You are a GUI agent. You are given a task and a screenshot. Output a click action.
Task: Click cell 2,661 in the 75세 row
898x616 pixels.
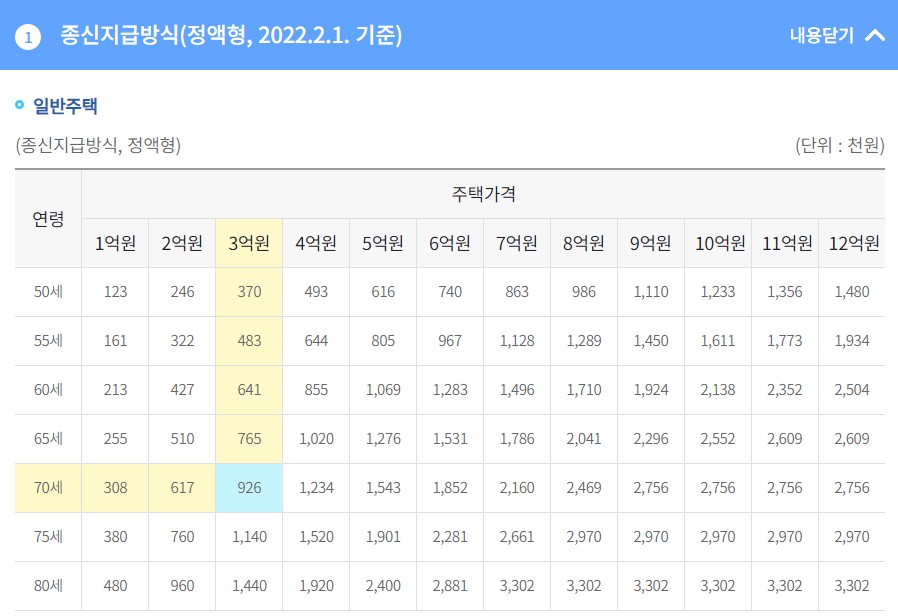pos(517,537)
